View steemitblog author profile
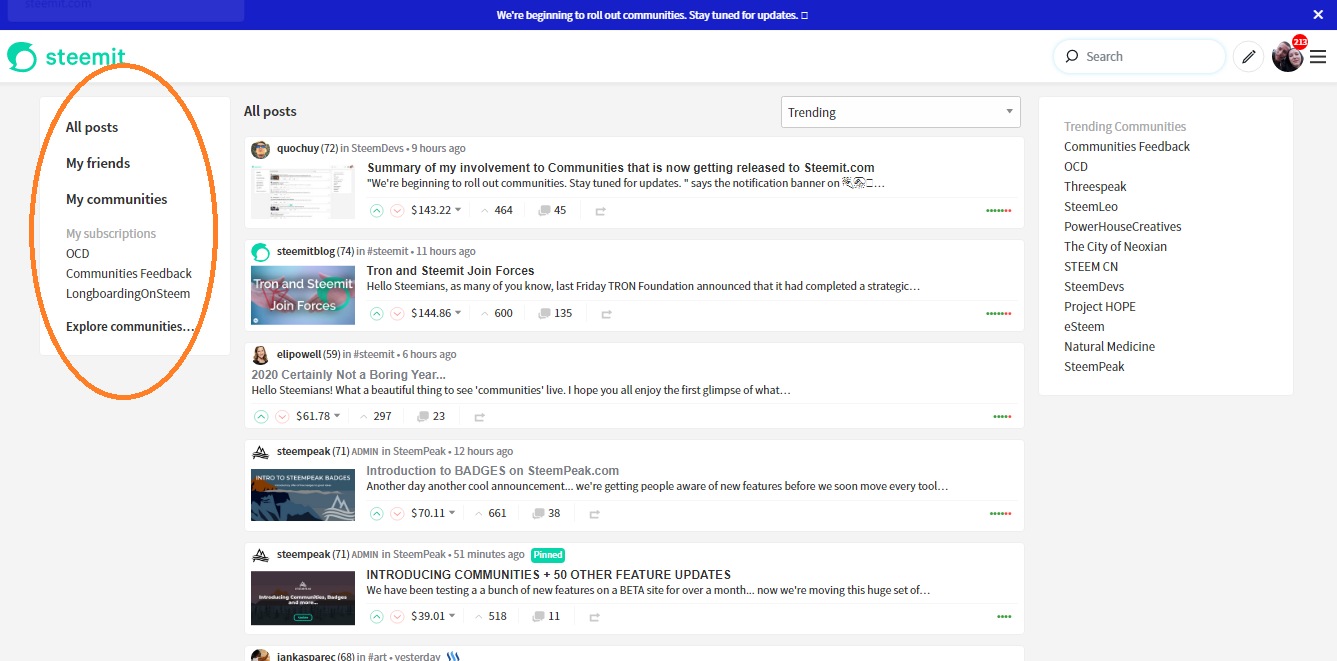The height and width of the screenshot is (661, 1337). coord(305,251)
